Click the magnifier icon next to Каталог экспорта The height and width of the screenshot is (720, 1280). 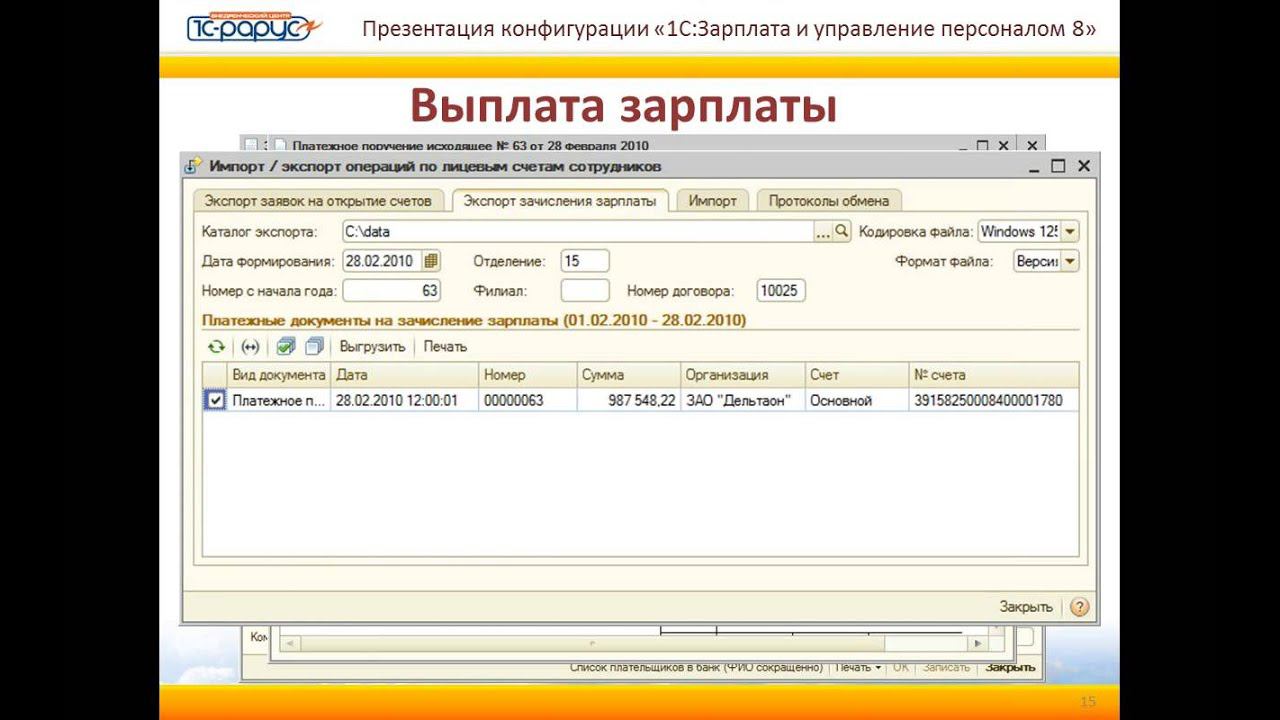pos(842,231)
